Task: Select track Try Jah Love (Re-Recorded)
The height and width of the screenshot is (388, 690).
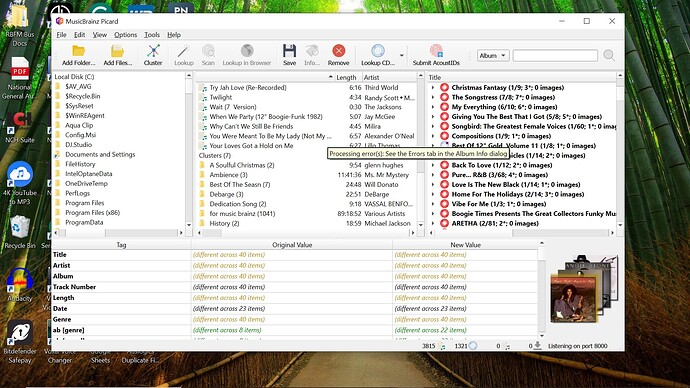Action: click(x=248, y=88)
